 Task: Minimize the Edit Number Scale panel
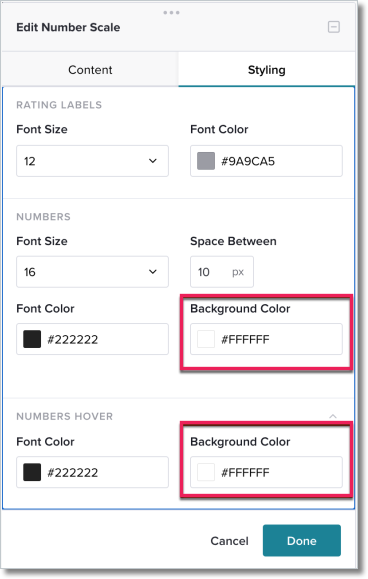click(x=334, y=27)
